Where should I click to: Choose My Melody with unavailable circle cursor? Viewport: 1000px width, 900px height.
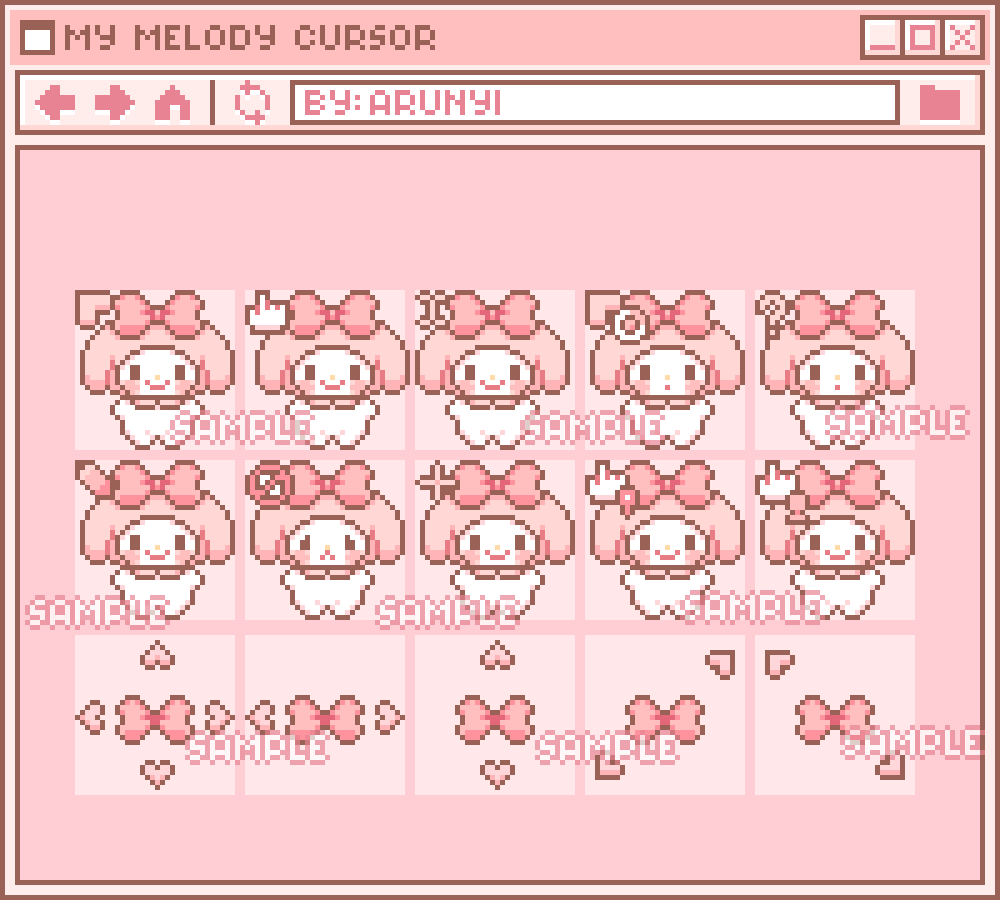coord(325,540)
